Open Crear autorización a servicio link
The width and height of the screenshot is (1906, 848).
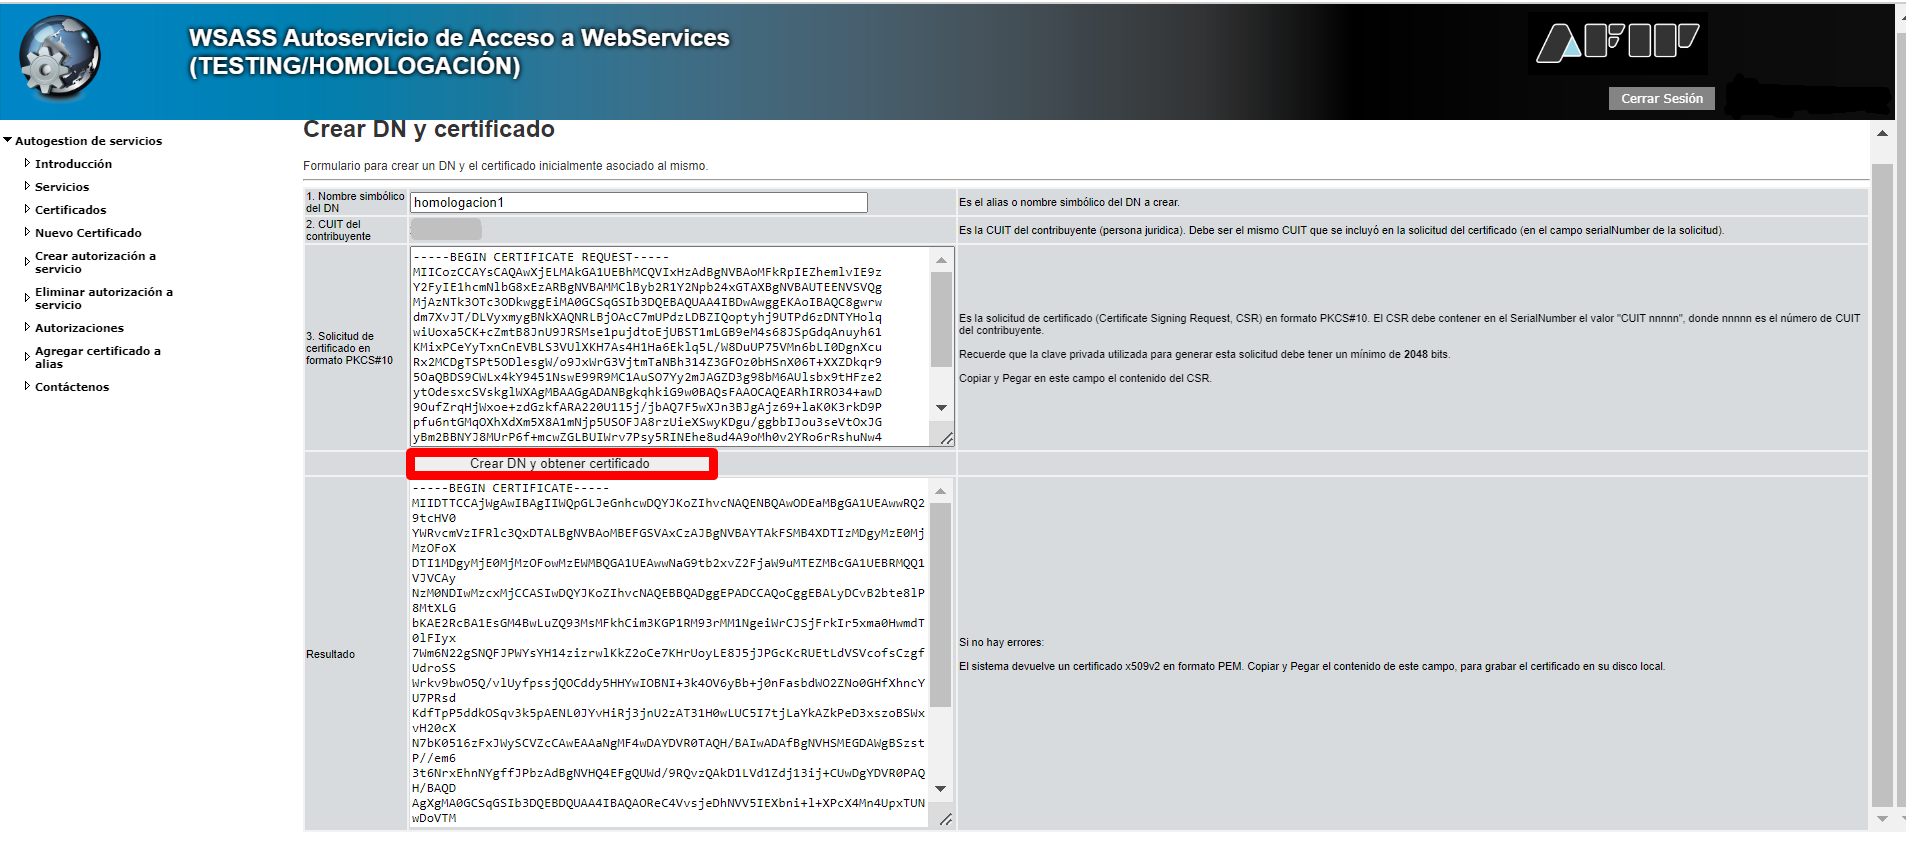95,262
